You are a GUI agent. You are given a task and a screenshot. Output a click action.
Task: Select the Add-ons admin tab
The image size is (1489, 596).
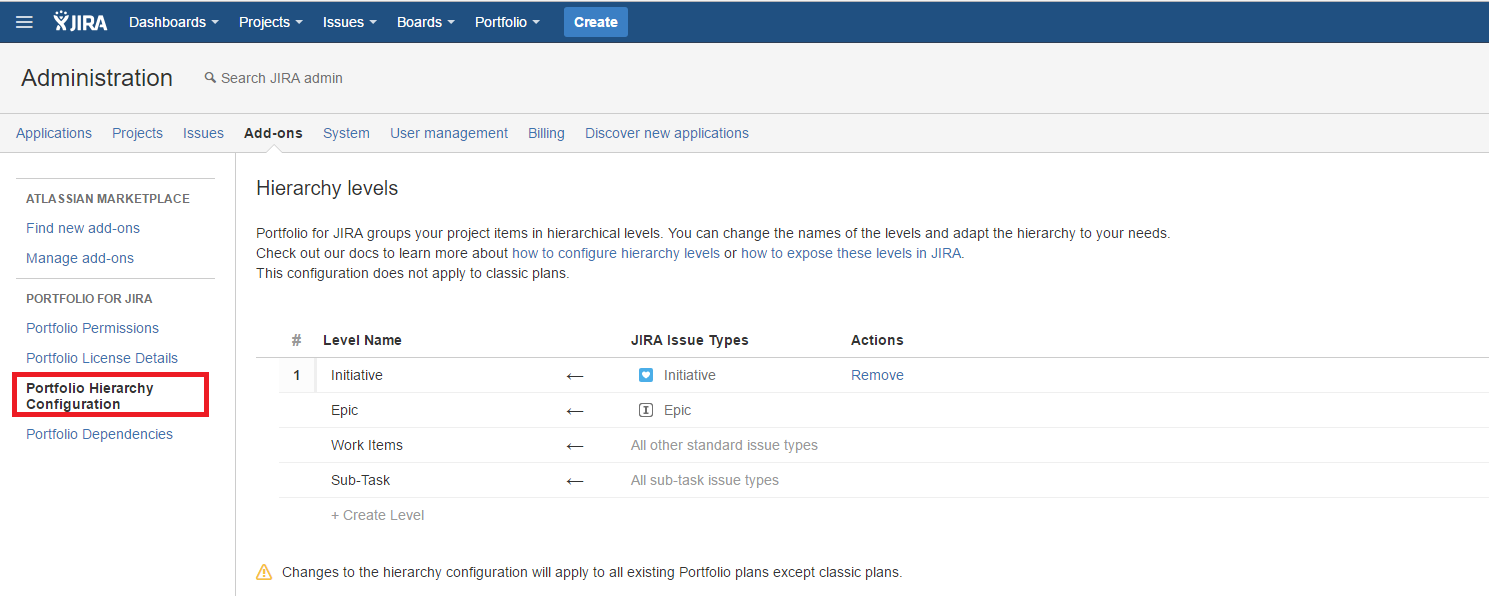(x=273, y=133)
